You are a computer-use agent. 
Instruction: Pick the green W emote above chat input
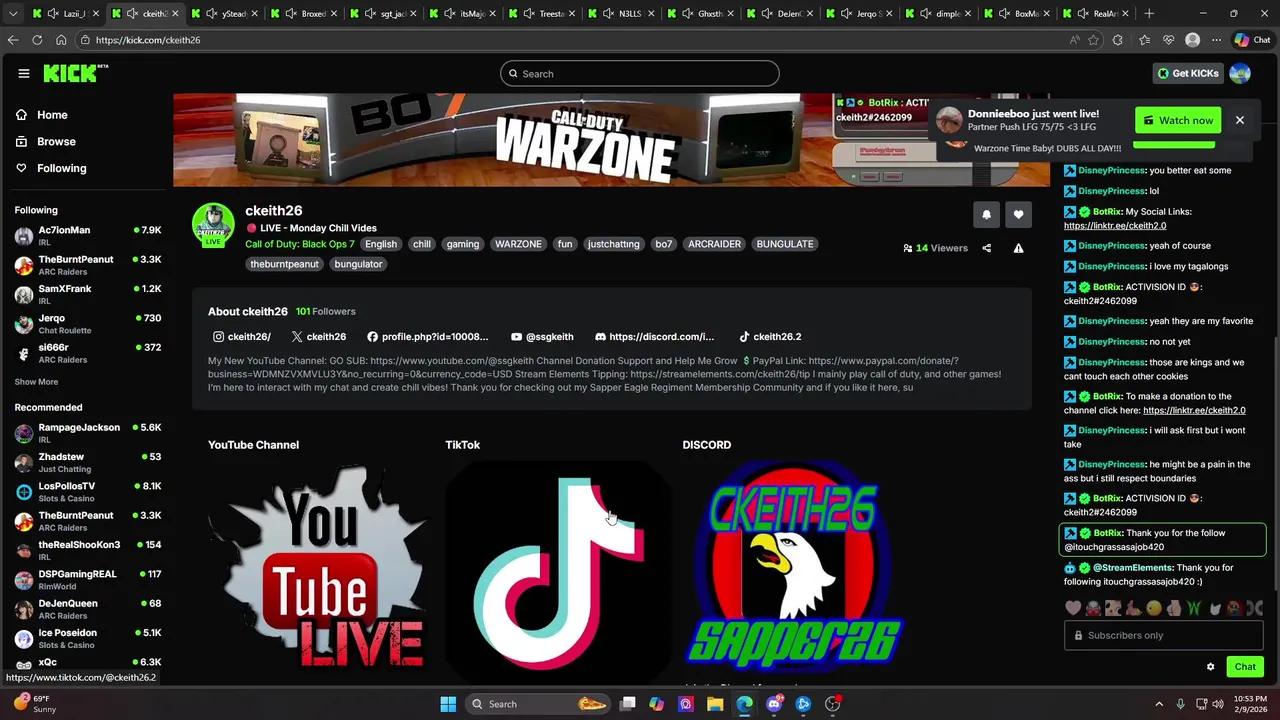[1193, 607]
